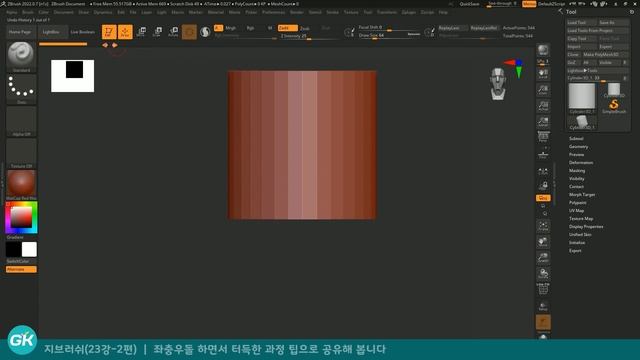Expand the Polypaint subpalette
The width and height of the screenshot is (640, 360).
[578, 202]
